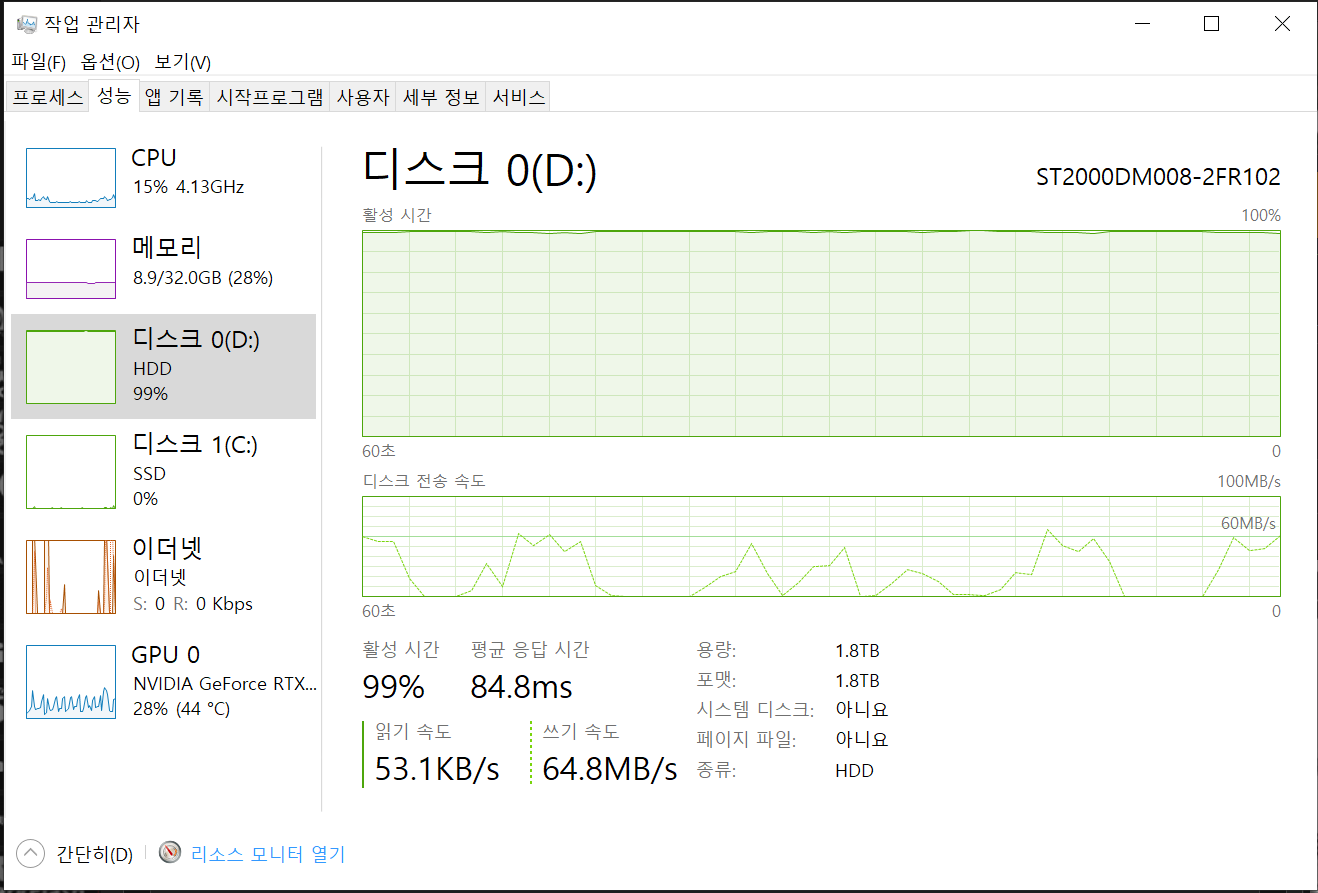Maximize the Task Manager window
1318x893 pixels.
tap(1211, 24)
